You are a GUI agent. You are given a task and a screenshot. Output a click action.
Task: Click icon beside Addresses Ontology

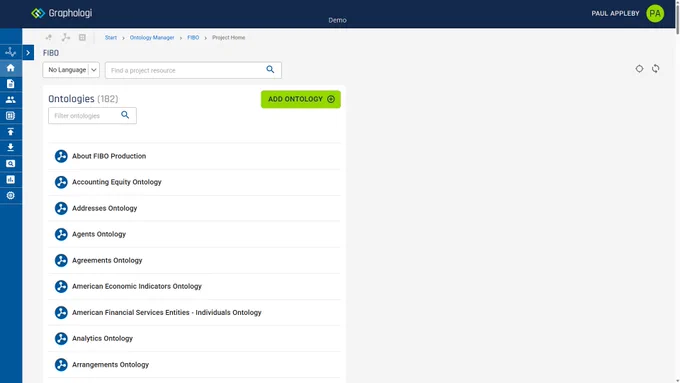pyautogui.click(x=61, y=208)
